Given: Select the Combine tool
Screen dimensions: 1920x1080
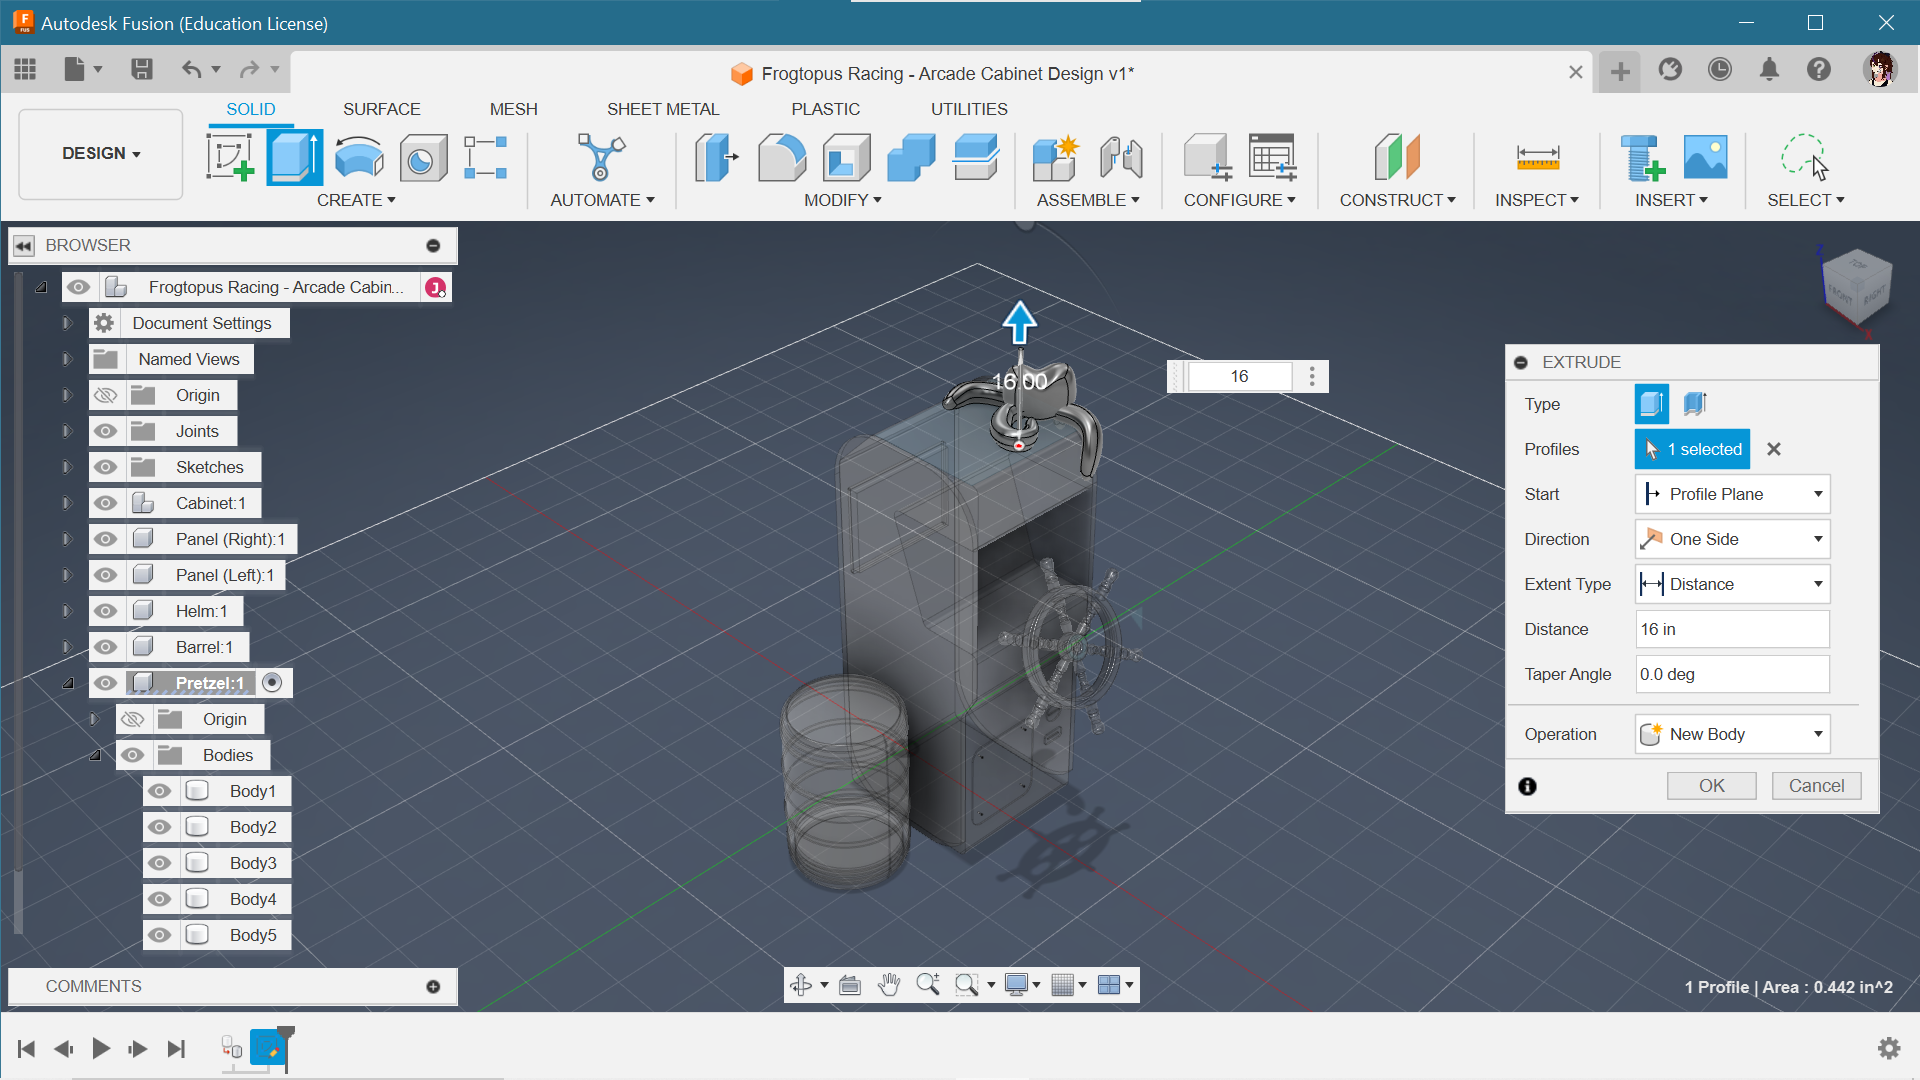Looking at the screenshot, I should point(911,158).
